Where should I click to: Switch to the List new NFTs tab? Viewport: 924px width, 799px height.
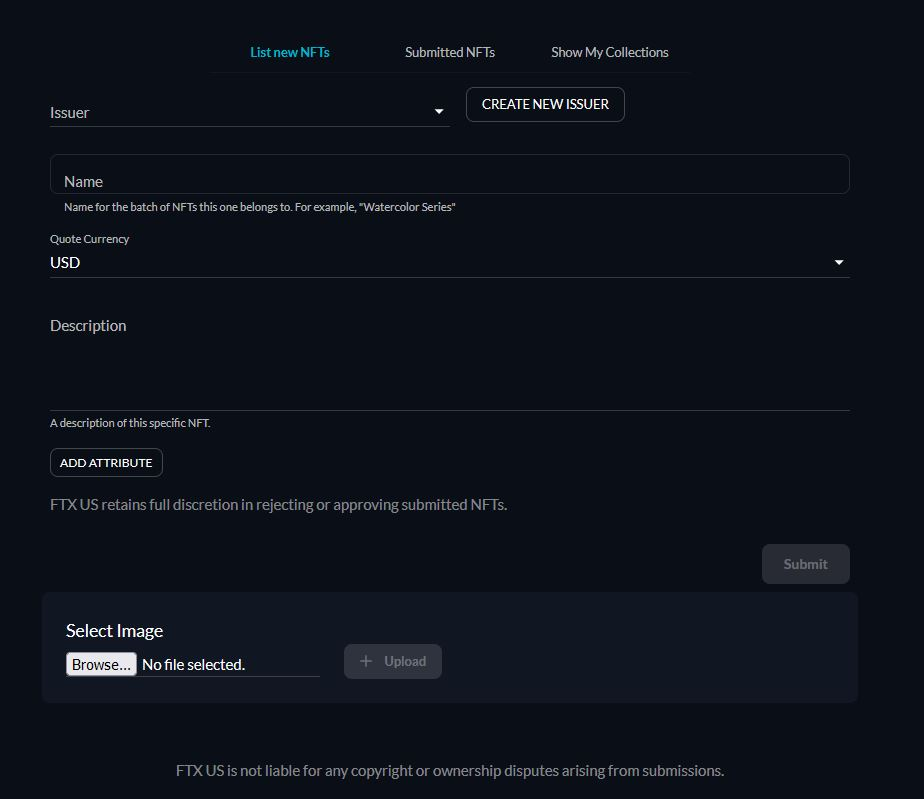coord(289,52)
